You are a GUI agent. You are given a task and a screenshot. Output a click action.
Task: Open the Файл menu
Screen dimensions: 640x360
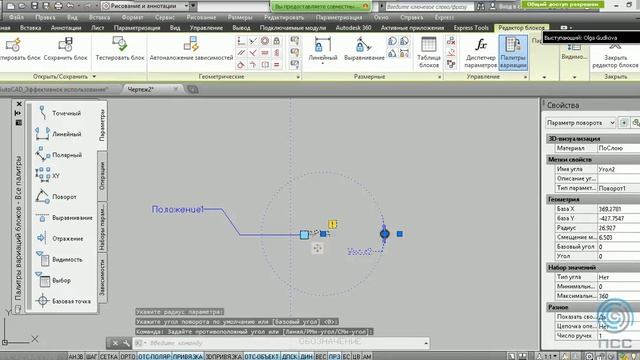(16, 17)
